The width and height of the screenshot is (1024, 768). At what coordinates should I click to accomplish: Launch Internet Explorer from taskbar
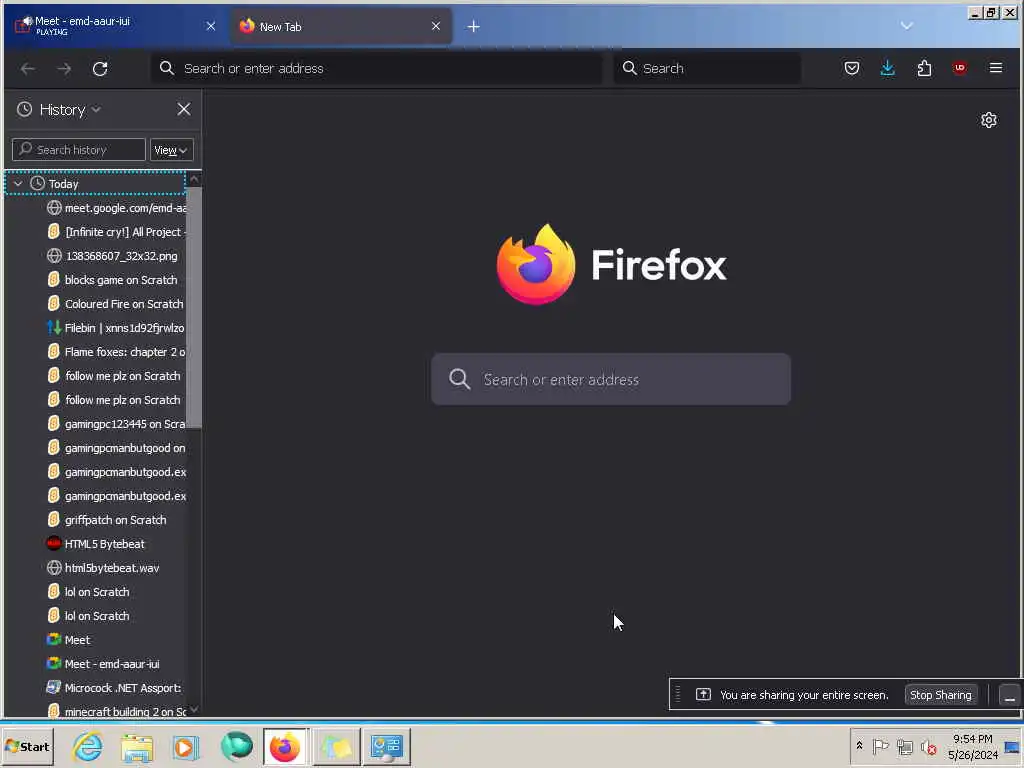(x=88, y=746)
